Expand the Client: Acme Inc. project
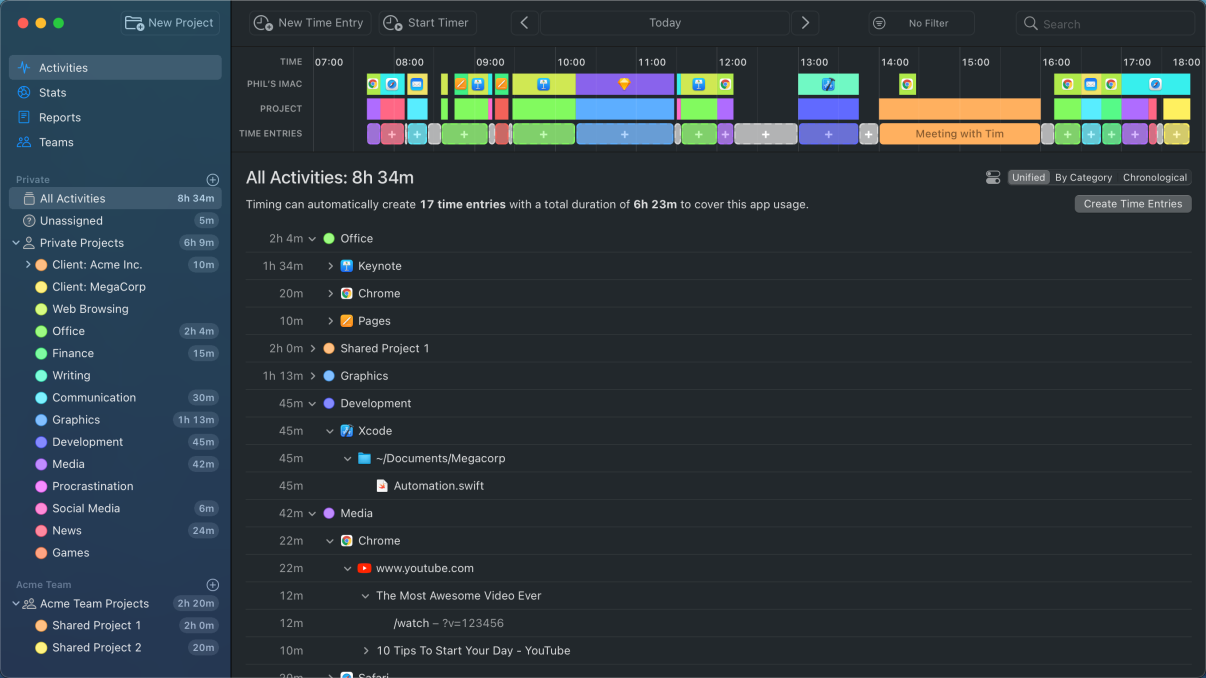Screen dimensions: 1206x678 coord(29,264)
